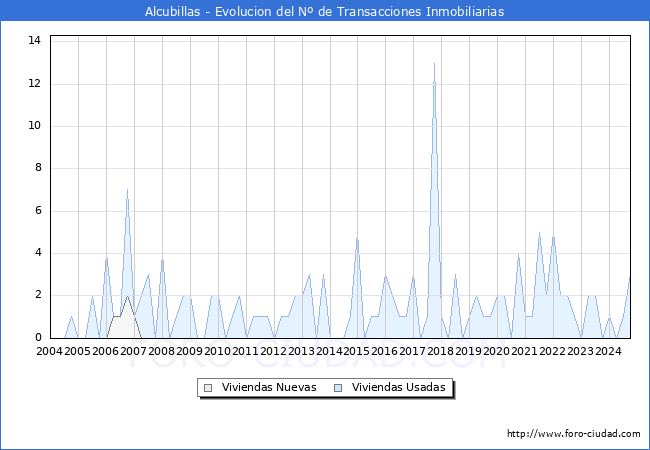Click the y-axis label 8
Image resolution: width=650 pixels, height=450 pixels.
tap(39, 167)
